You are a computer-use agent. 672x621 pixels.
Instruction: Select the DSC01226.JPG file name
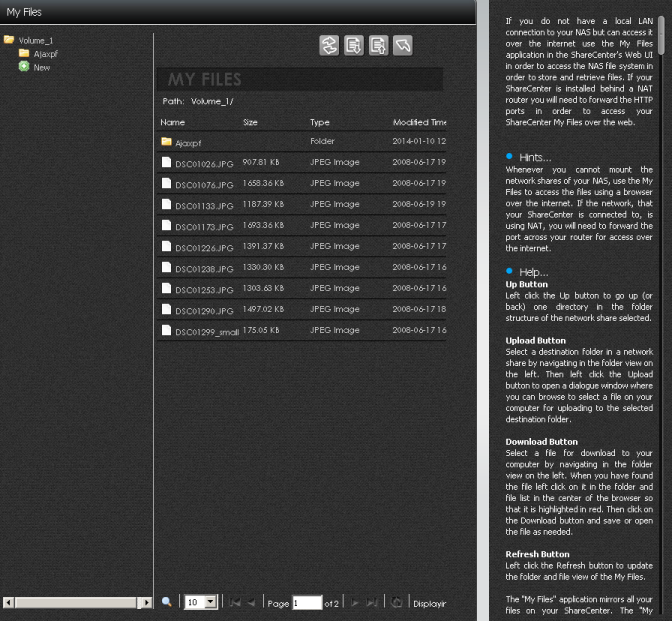[x=204, y=248]
